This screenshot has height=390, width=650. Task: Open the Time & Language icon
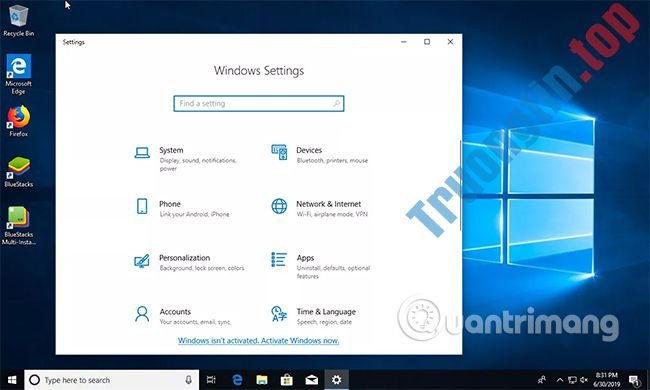click(279, 314)
